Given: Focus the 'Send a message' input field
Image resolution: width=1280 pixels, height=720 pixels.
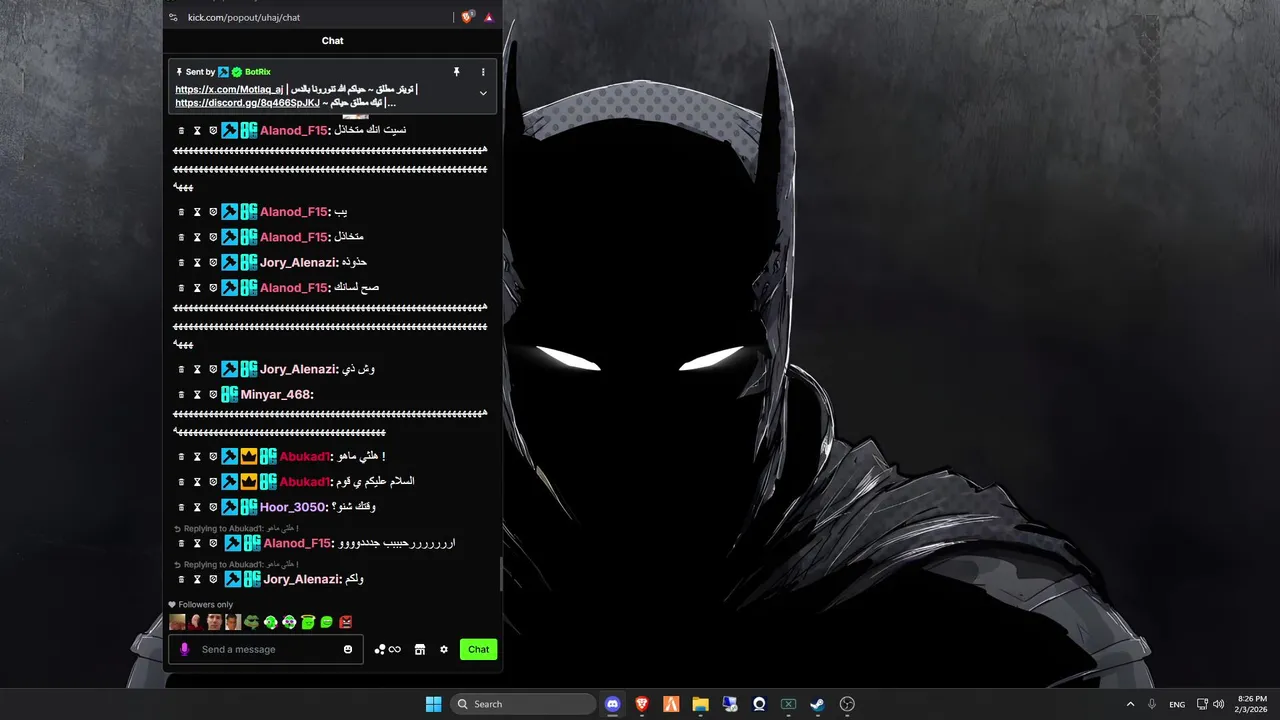Looking at the screenshot, I should [x=266, y=649].
